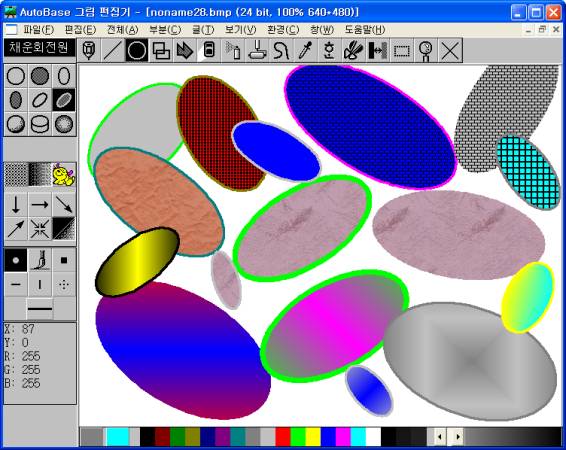This screenshot has width=566, height=450.
Task: Open the 도움말(H) menu
Action: click(365, 30)
